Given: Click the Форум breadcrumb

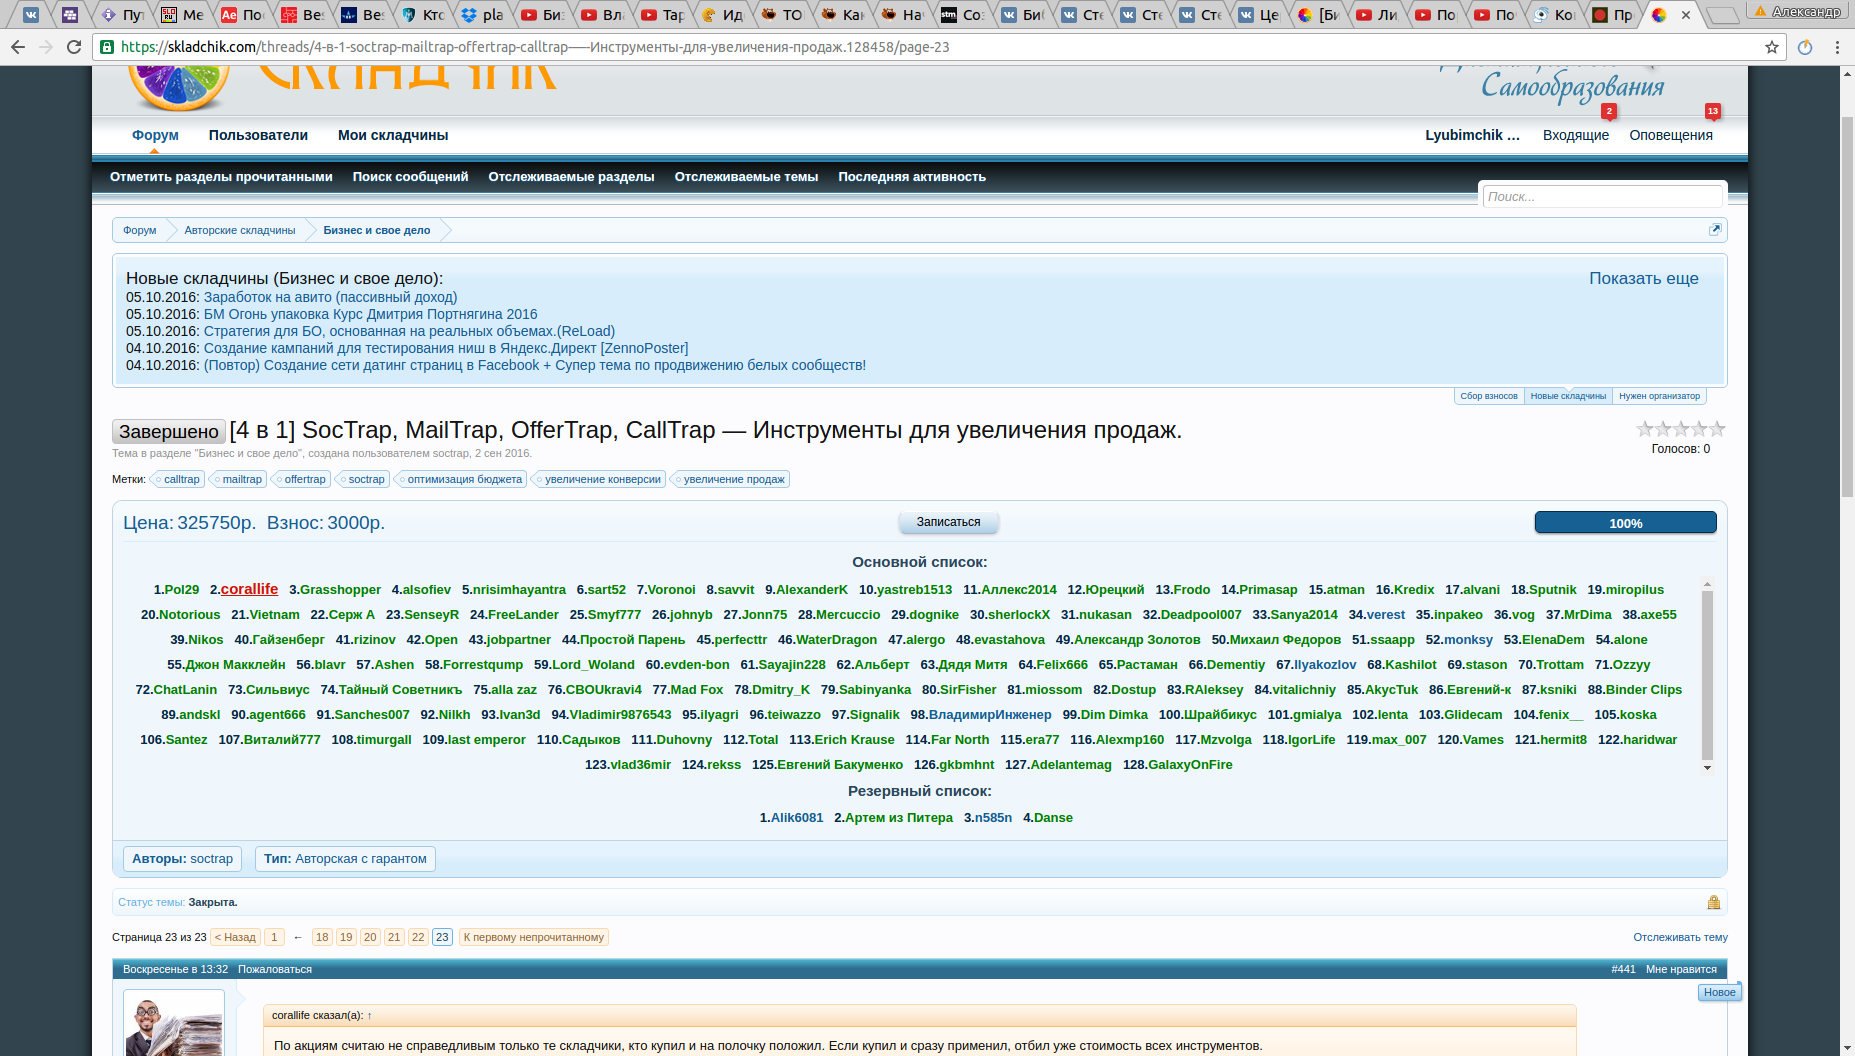Looking at the screenshot, I should (140, 230).
